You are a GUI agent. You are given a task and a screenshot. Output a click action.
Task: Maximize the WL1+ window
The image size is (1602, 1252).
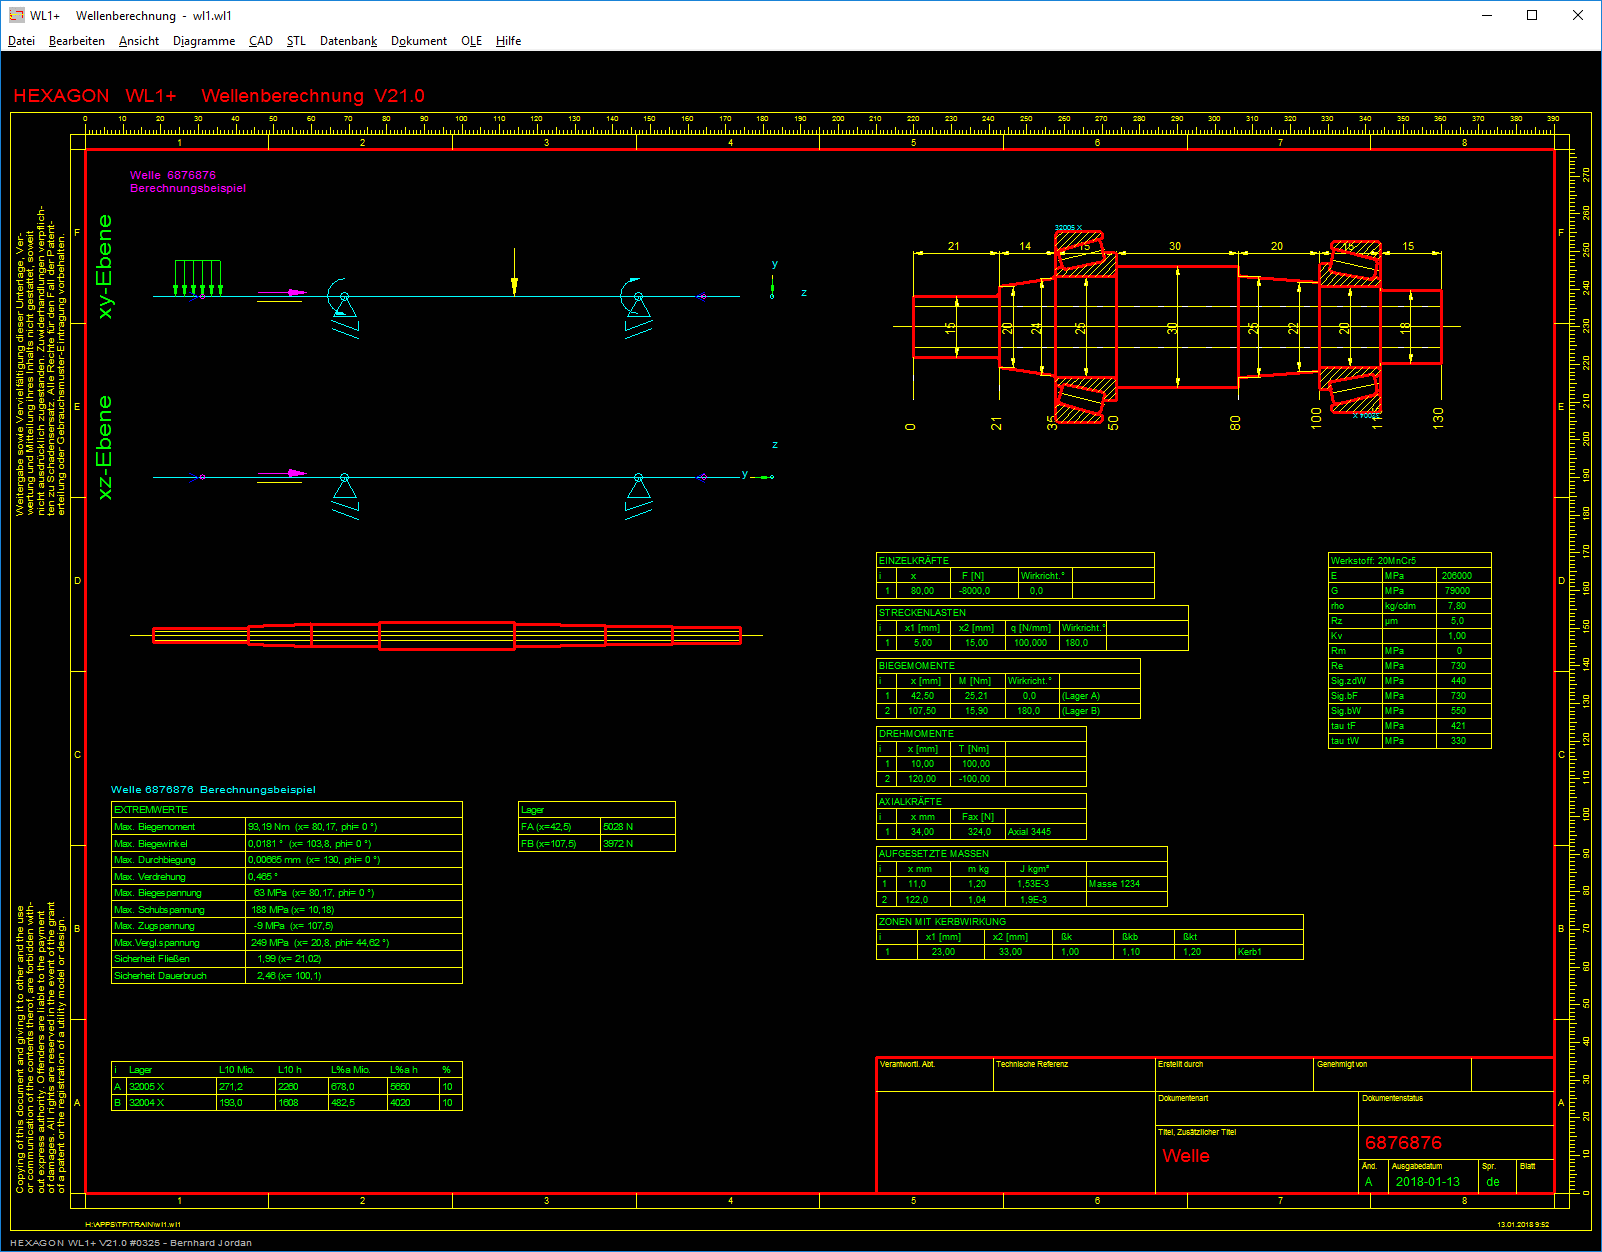pos(1531,15)
